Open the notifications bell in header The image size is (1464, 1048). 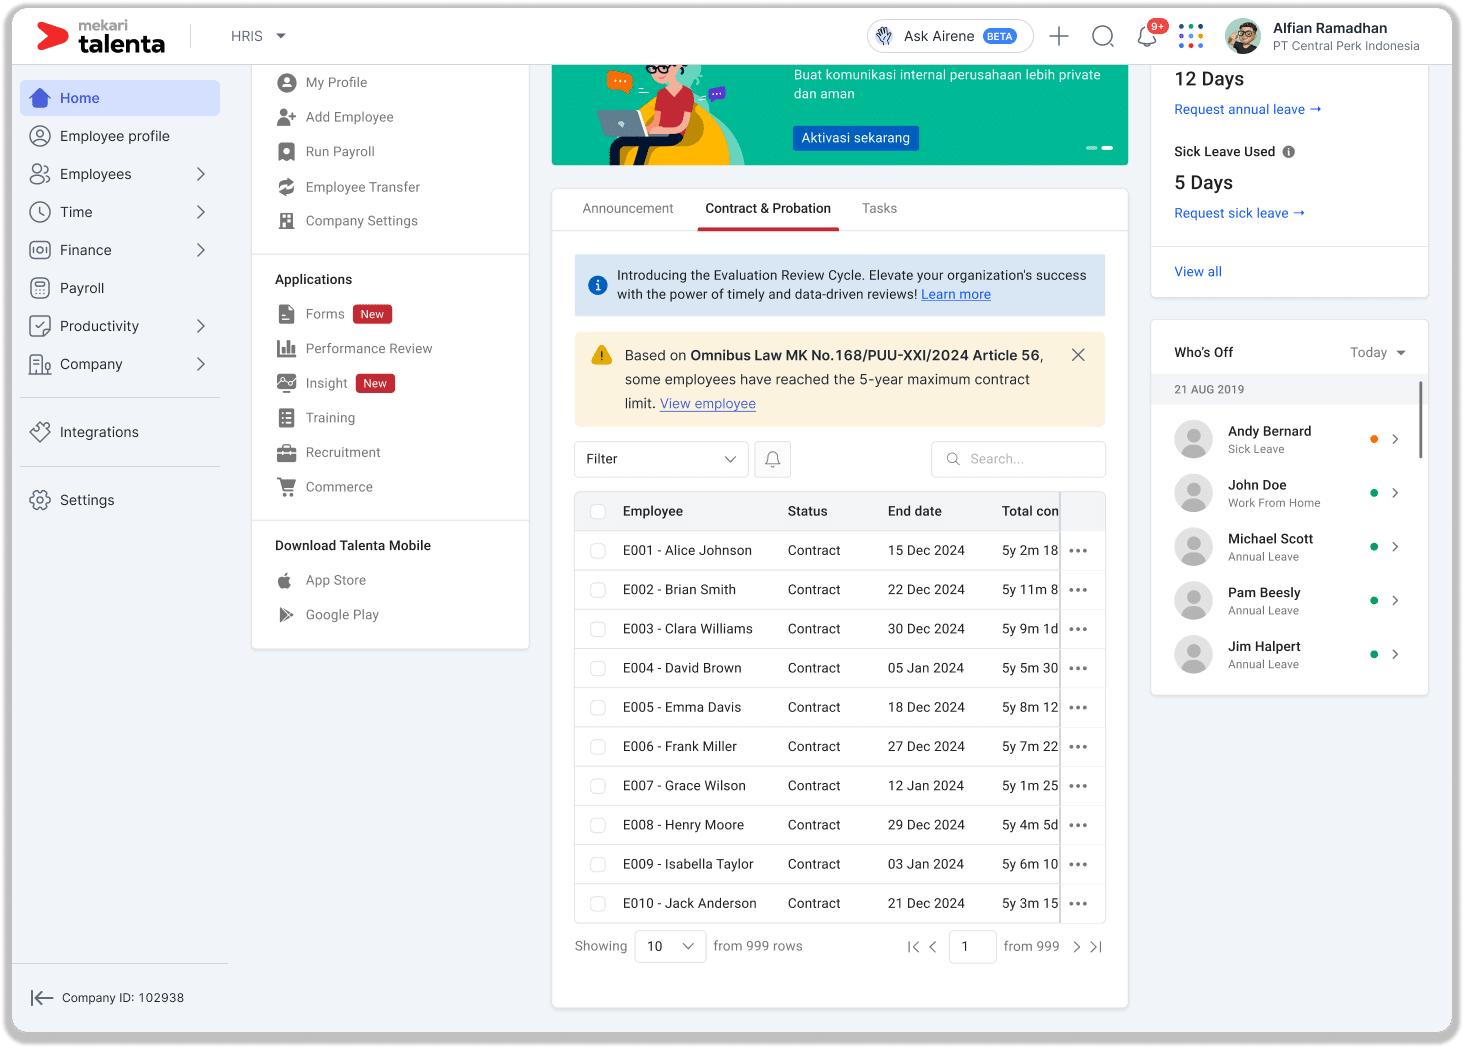tap(1146, 37)
